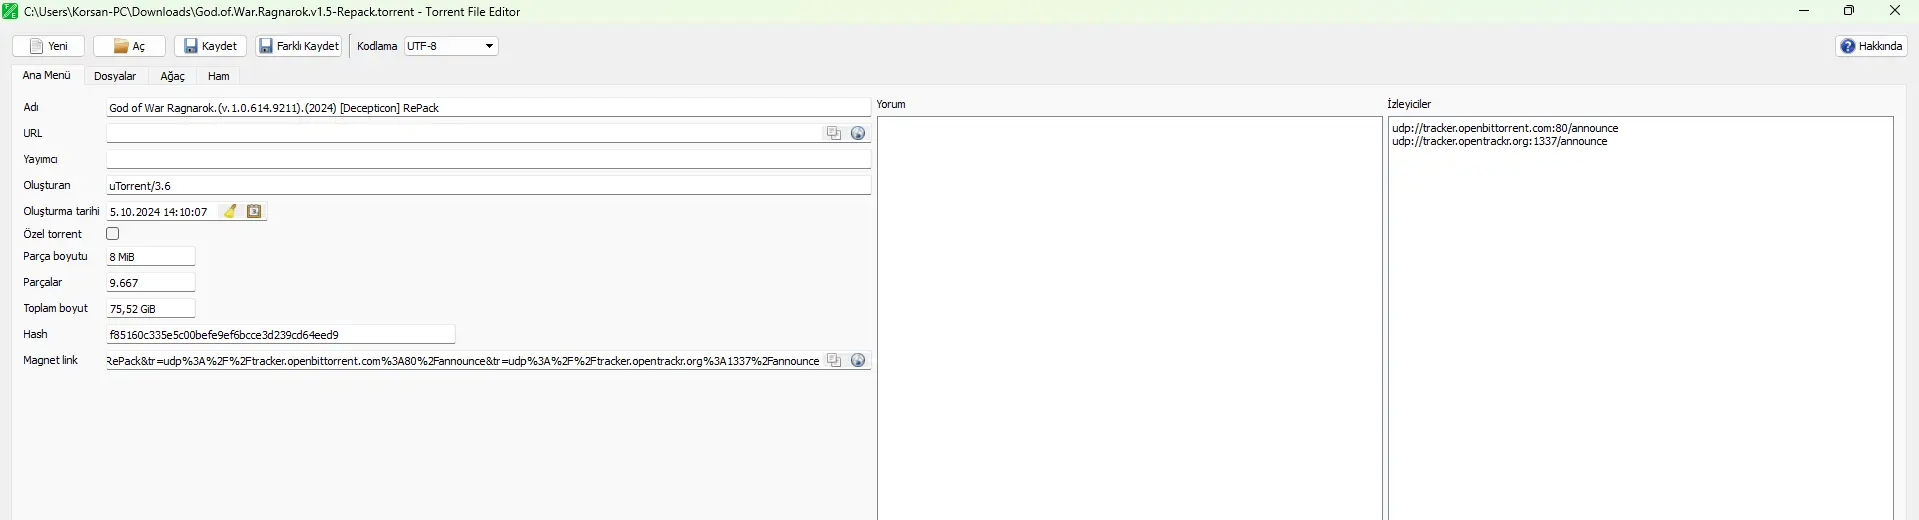Screen dimensions: 1919x520
Task: Click the Adı name field
Action: [x=488, y=107]
